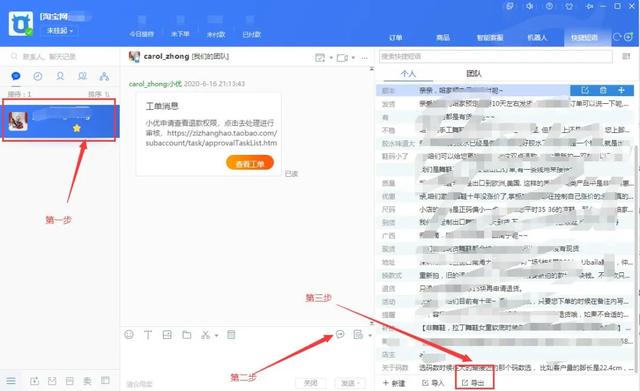Insert an emoji with the smiley icon
640x391 pixels.
pyautogui.click(x=129, y=335)
